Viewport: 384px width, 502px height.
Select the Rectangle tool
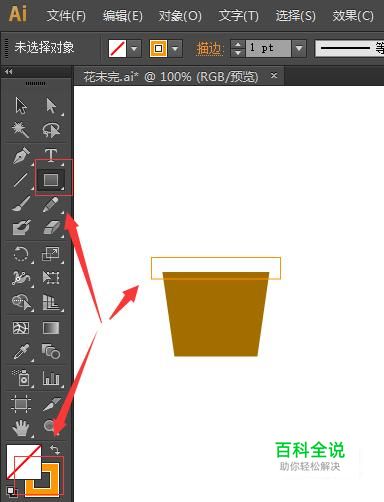(x=51, y=180)
